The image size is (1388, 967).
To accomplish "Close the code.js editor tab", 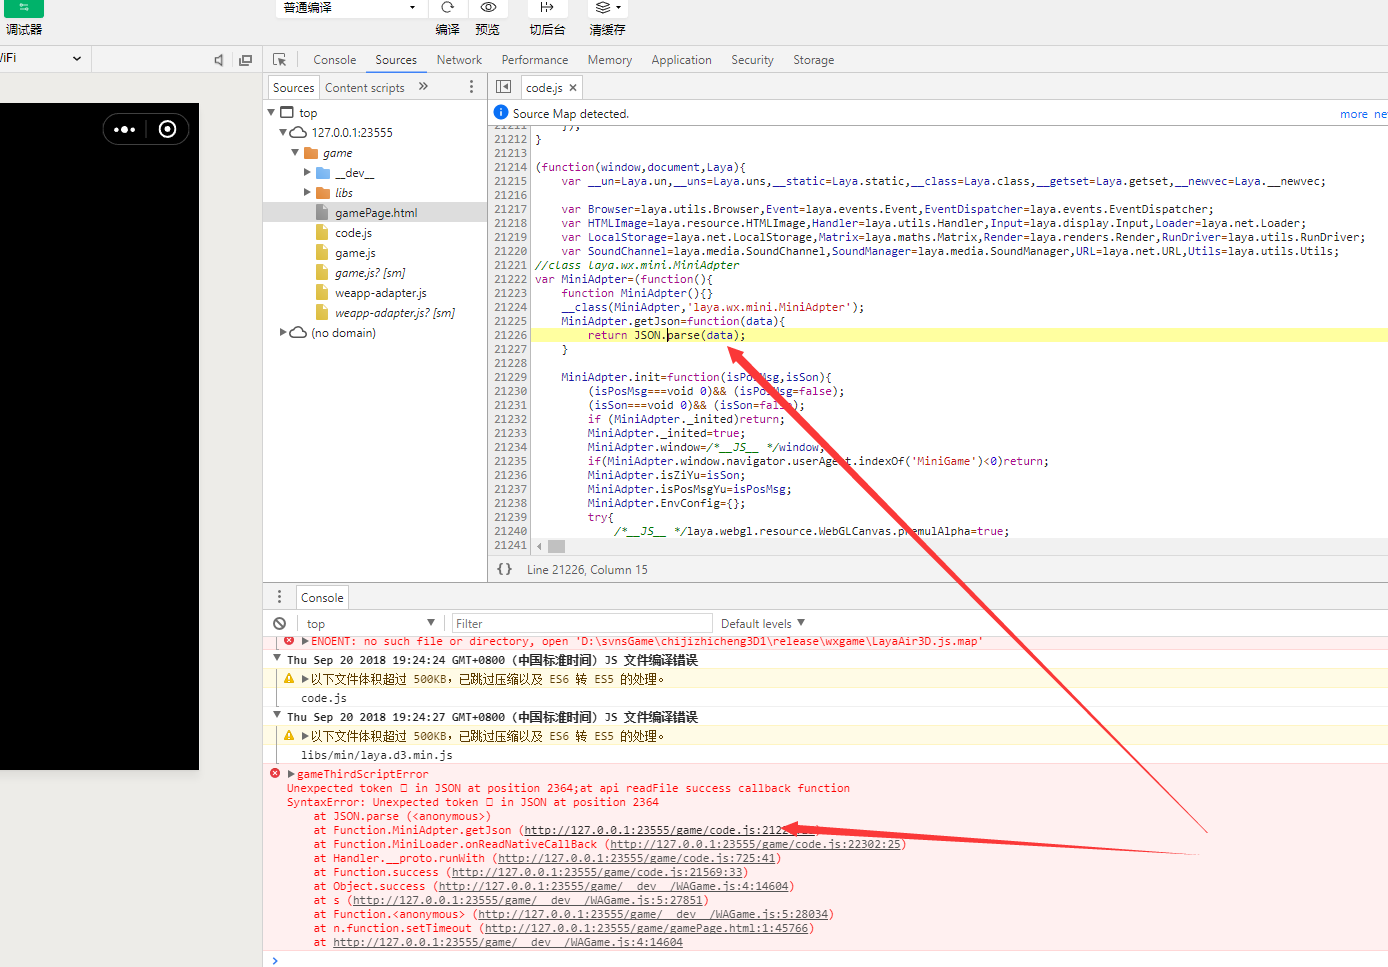I will coord(573,88).
